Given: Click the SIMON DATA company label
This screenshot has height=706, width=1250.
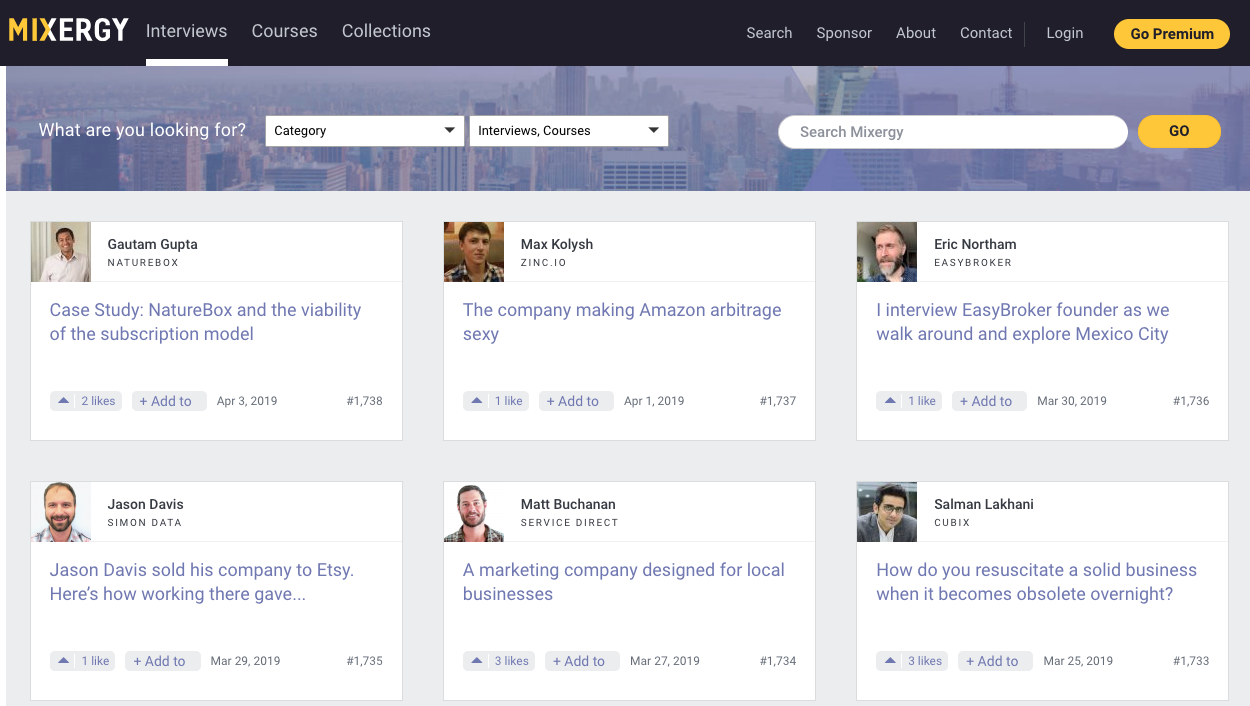Looking at the screenshot, I should [x=145, y=523].
